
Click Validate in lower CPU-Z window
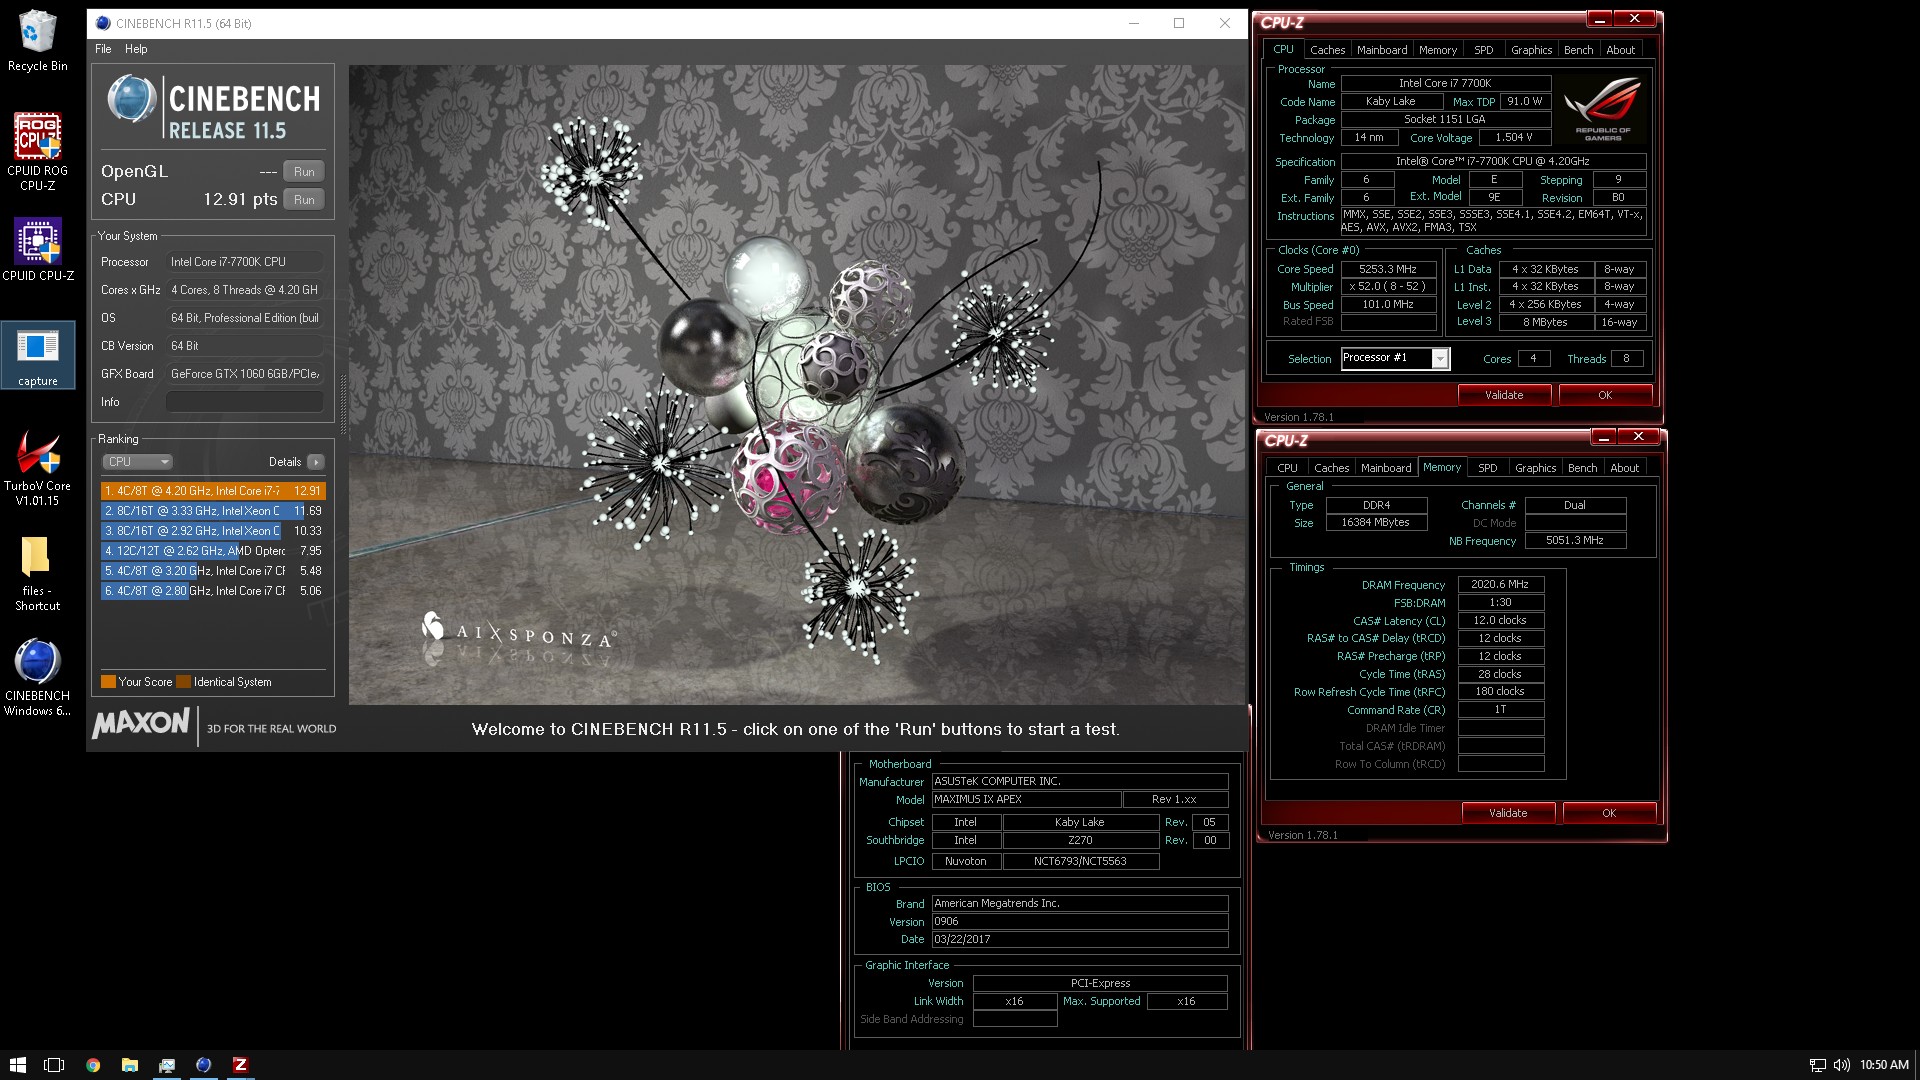(x=1508, y=813)
